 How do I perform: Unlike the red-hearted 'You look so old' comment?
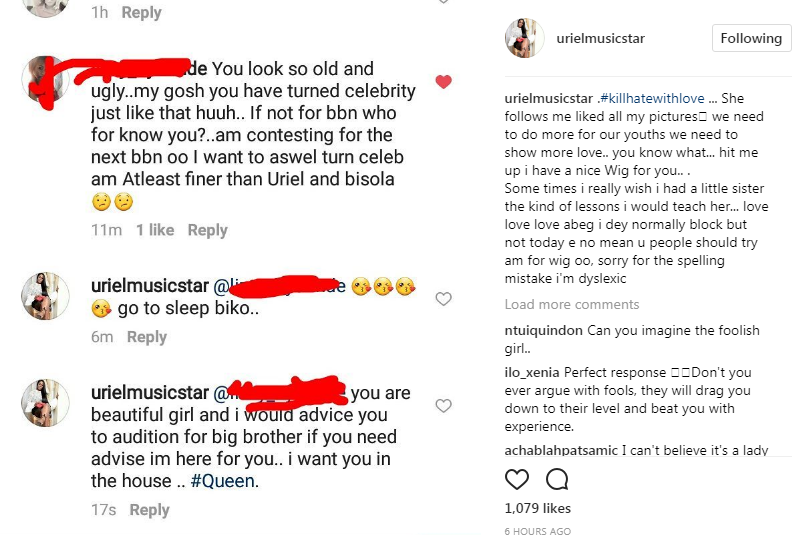(x=444, y=82)
